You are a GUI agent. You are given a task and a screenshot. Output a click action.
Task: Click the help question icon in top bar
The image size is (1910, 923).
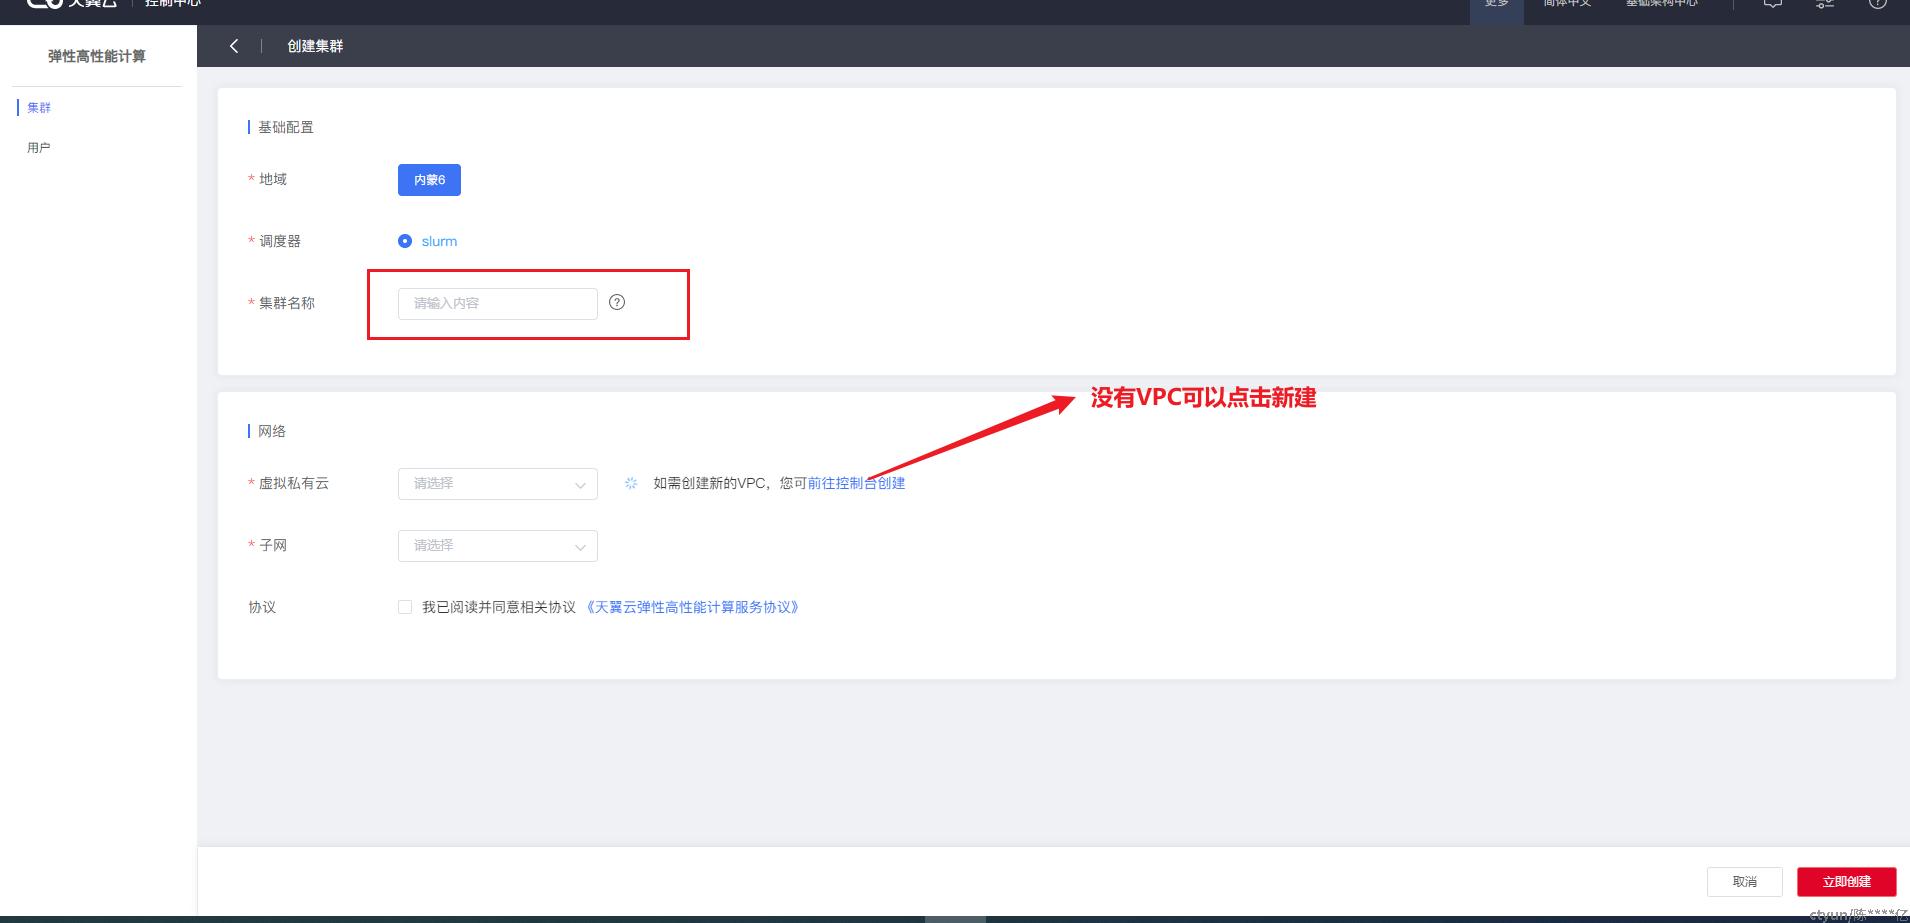point(1877,4)
